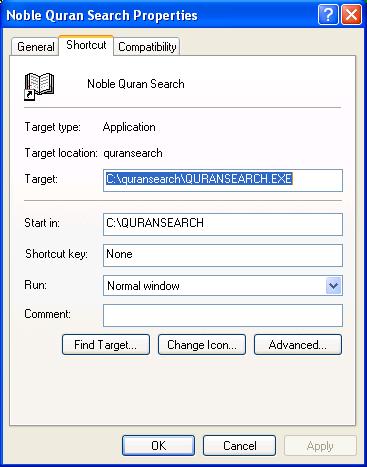The image size is (367, 467).
Task: Click the 'Shortcut key:' label
Action: point(56,254)
